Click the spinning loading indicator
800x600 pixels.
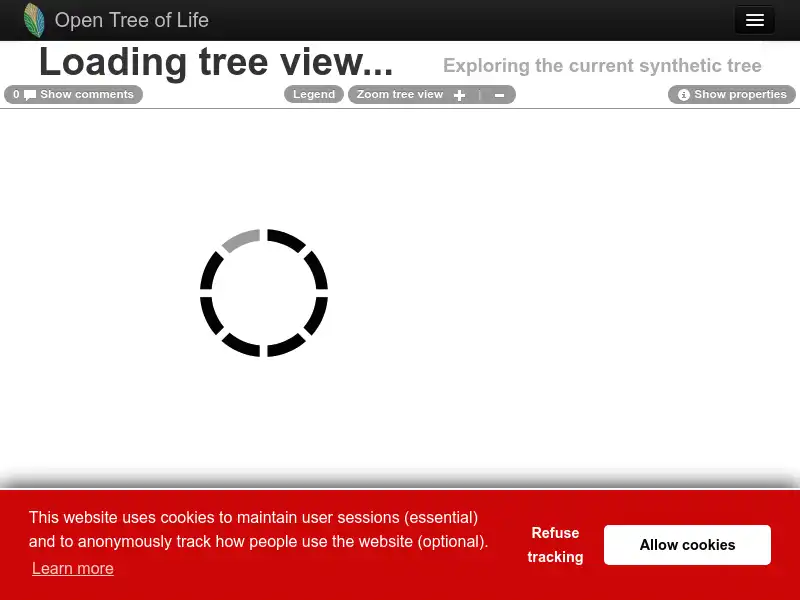pyautogui.click(x=264, y=293)
